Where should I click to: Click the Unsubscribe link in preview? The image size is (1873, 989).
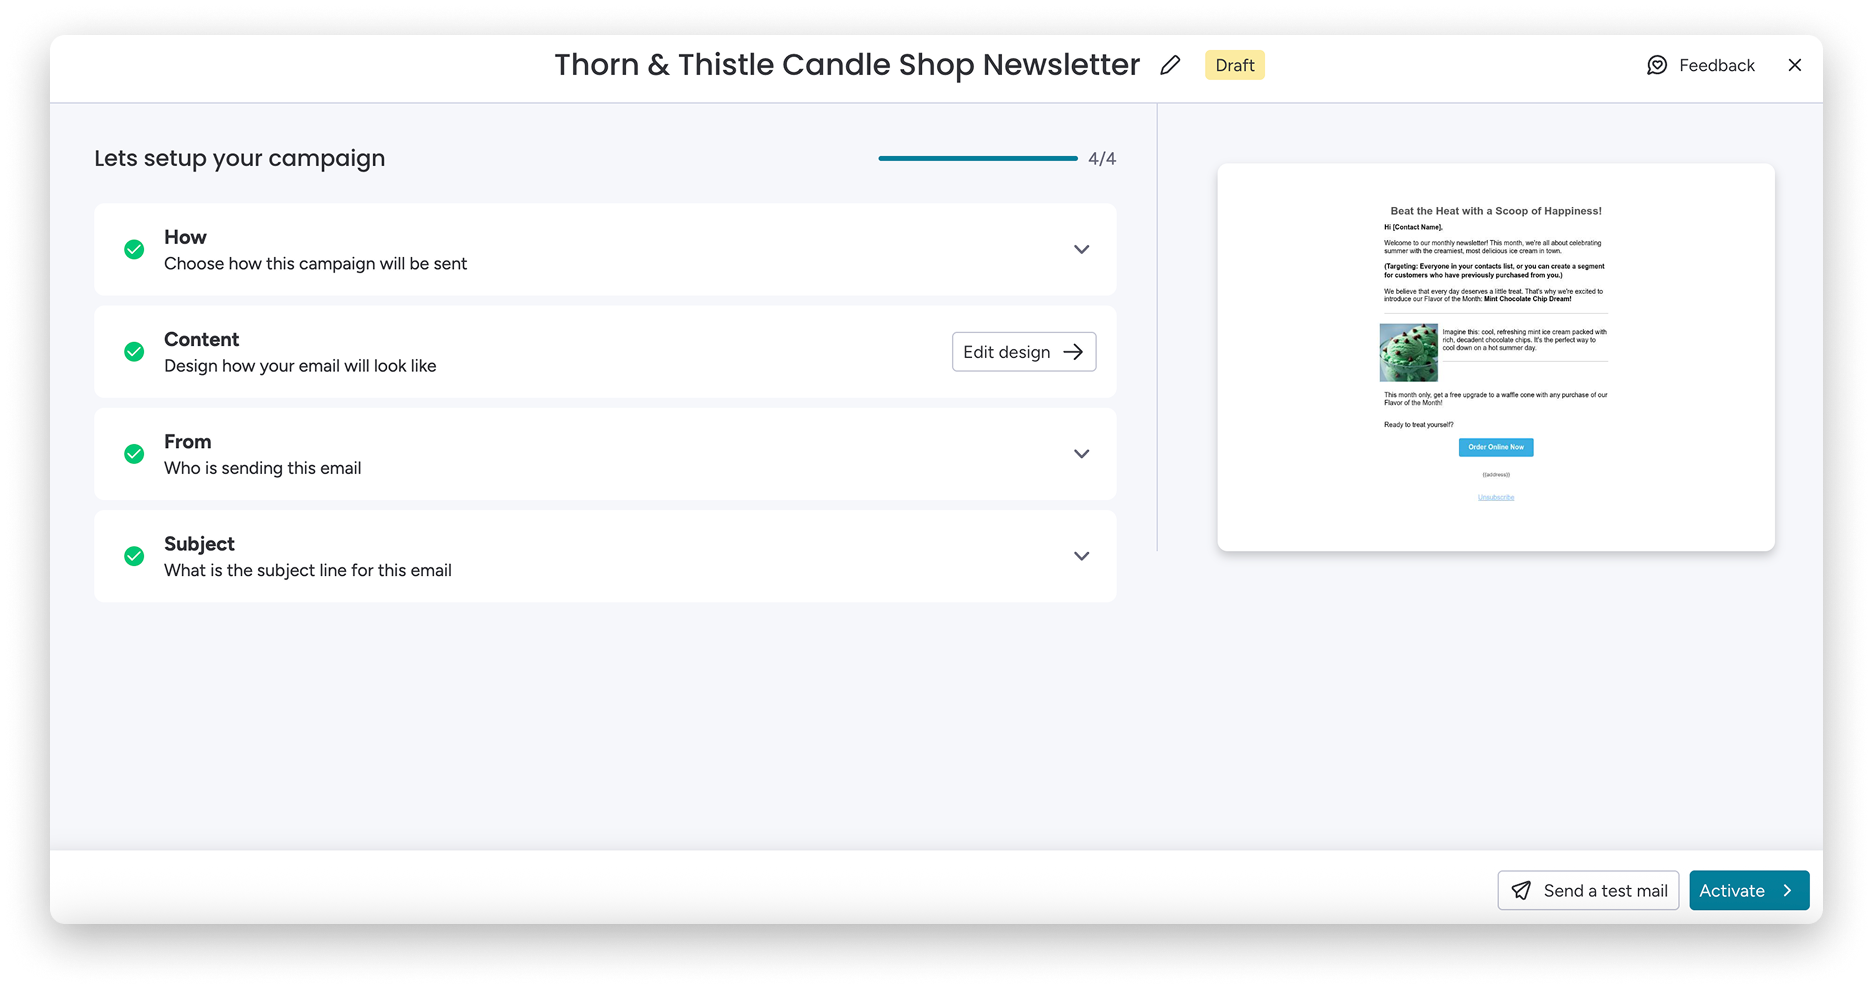pos(1496,497)
